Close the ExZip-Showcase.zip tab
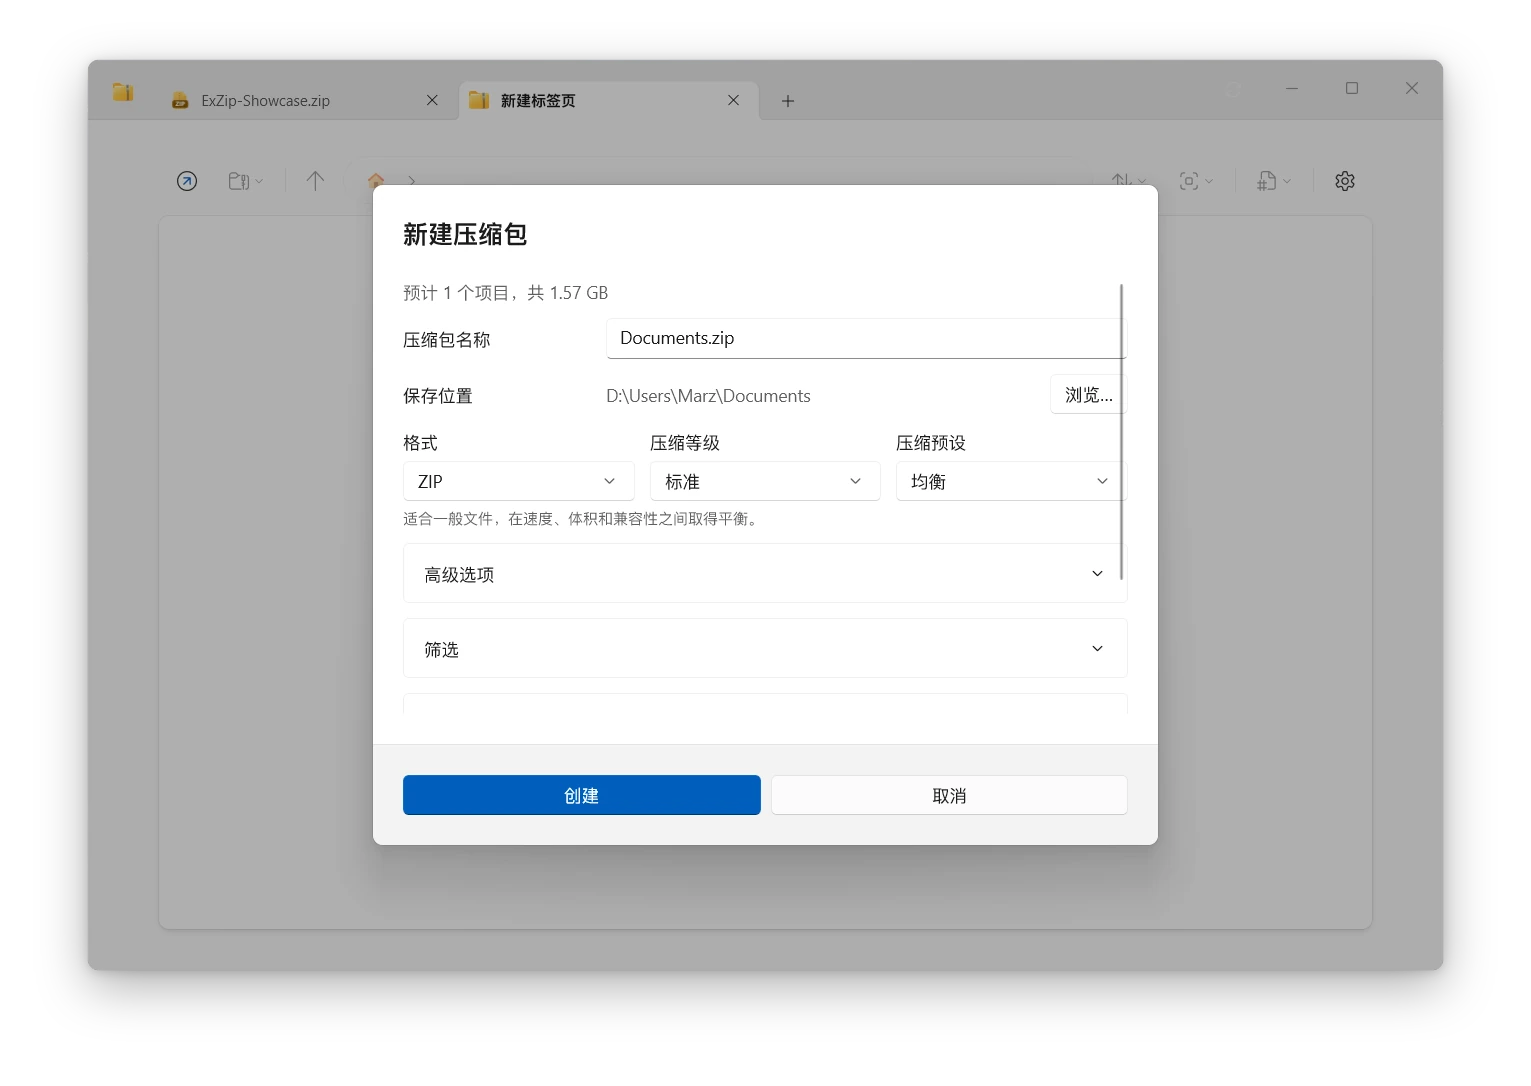1531x1086 pixels. 432,100
